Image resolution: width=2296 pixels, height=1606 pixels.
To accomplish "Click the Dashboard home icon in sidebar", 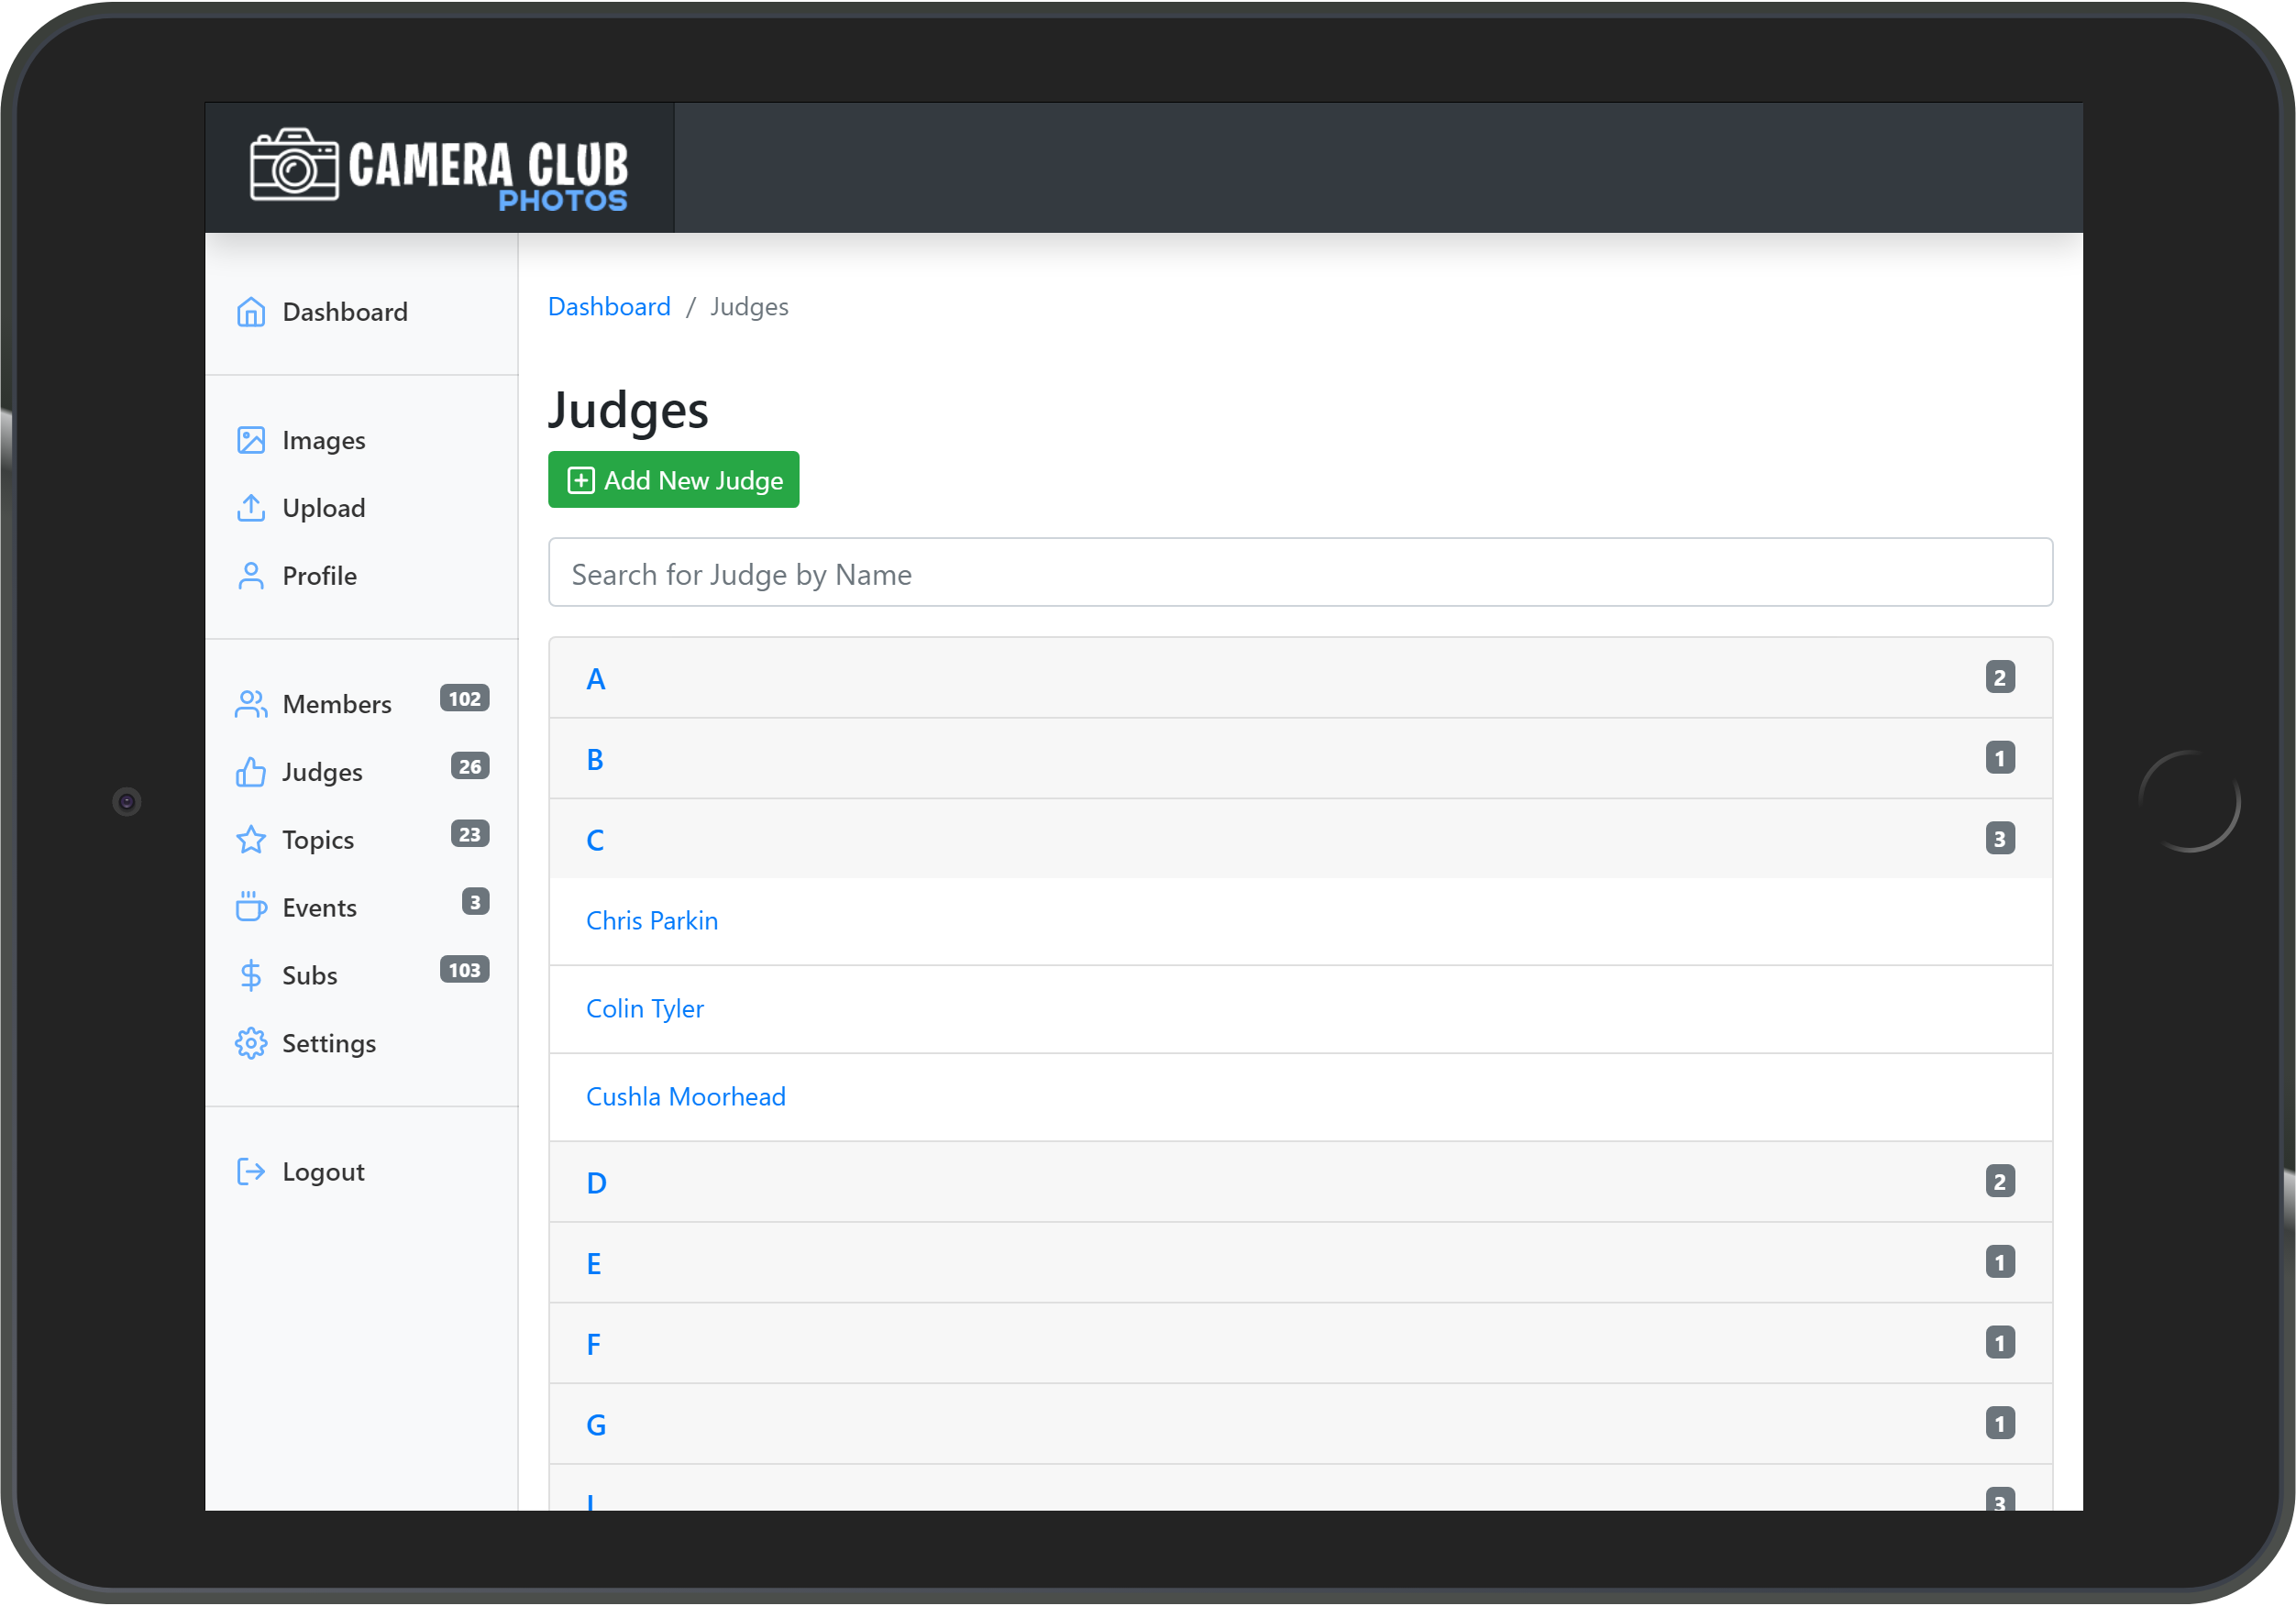I will click(x=250, y=312).
